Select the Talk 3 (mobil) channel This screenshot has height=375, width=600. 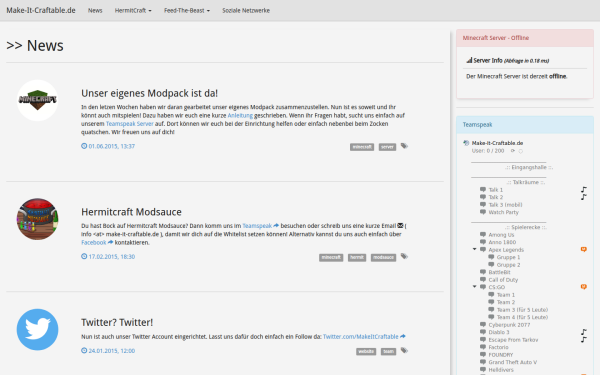tap(505, 205)
